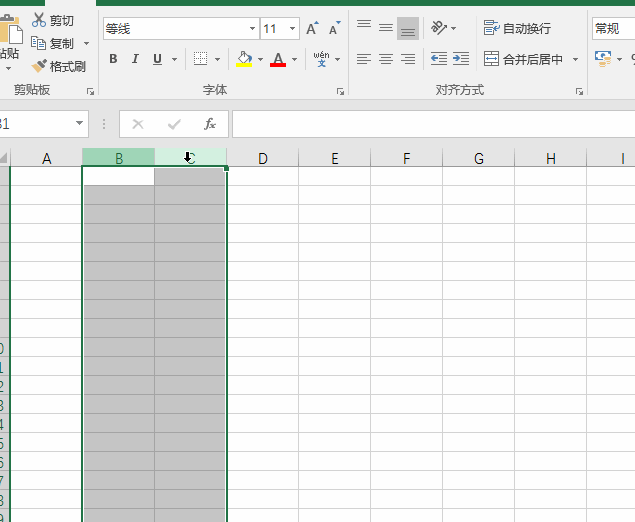Screen dimensions: 635x522
Task: Toggle Bold formatting
Action: coord(113,59)
